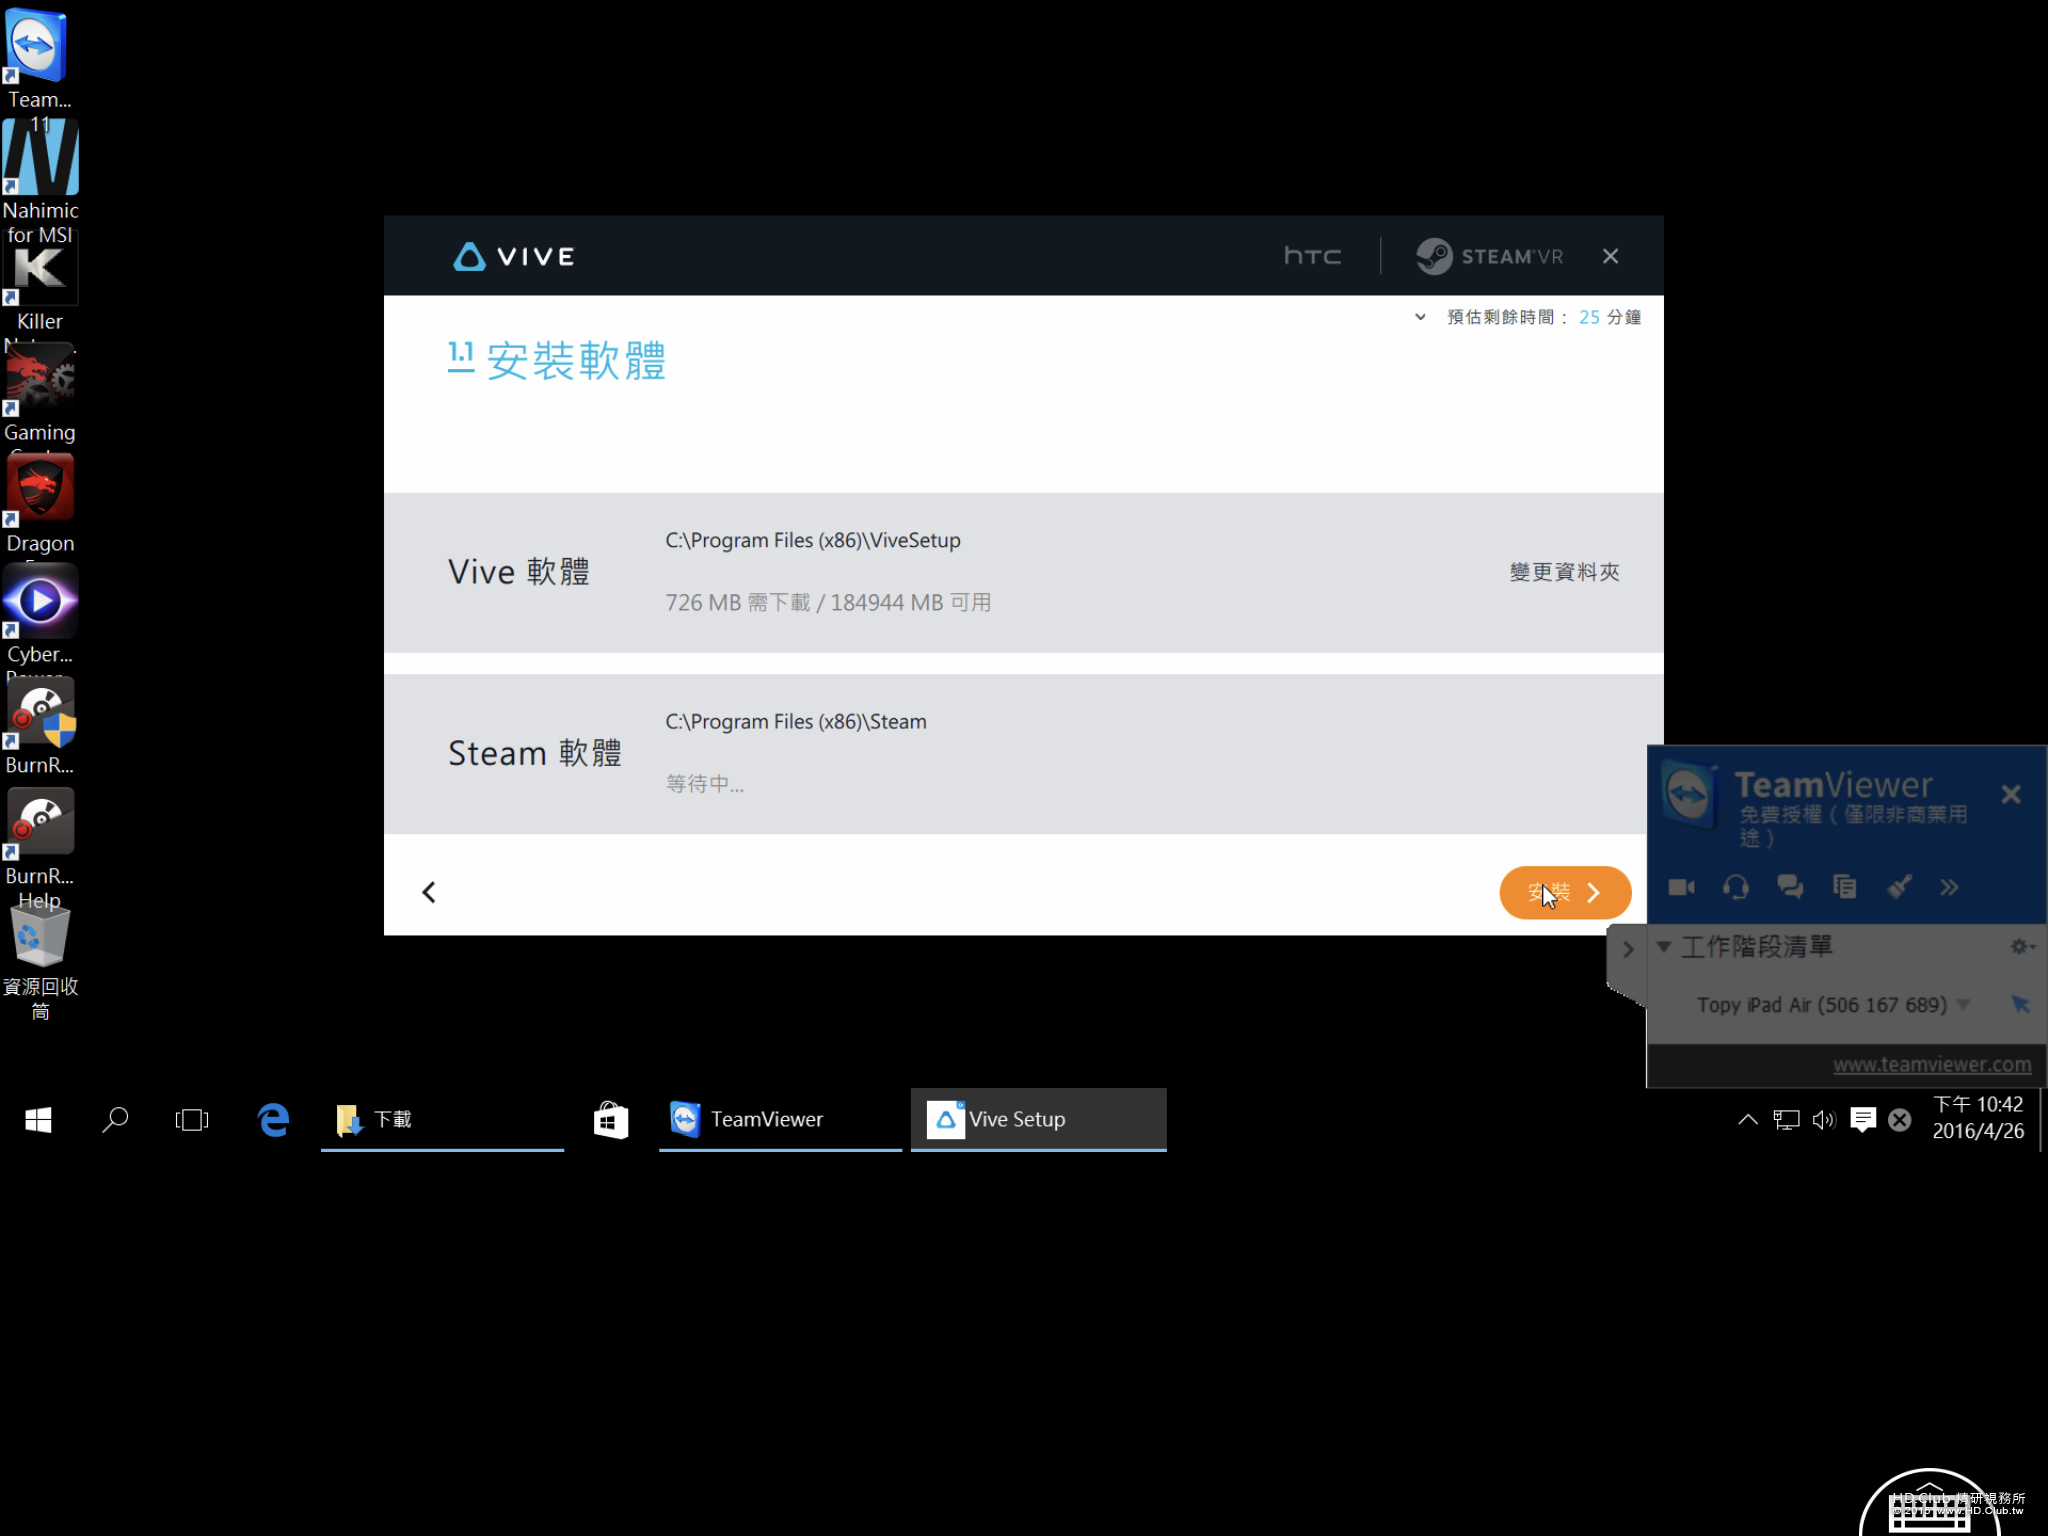2048x1536 pixels.
Task: Click the HTC logo in the header
Action: click(1312, 256)
